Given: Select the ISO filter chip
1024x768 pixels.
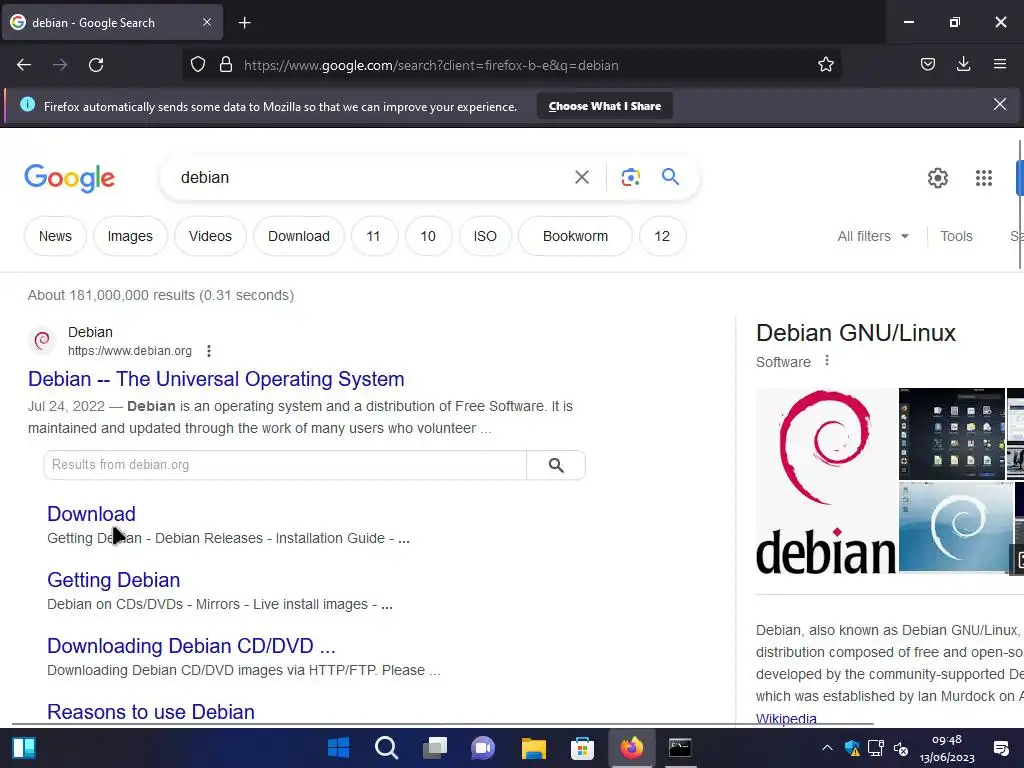Looking at the screenshot, I should coord(485,236).
